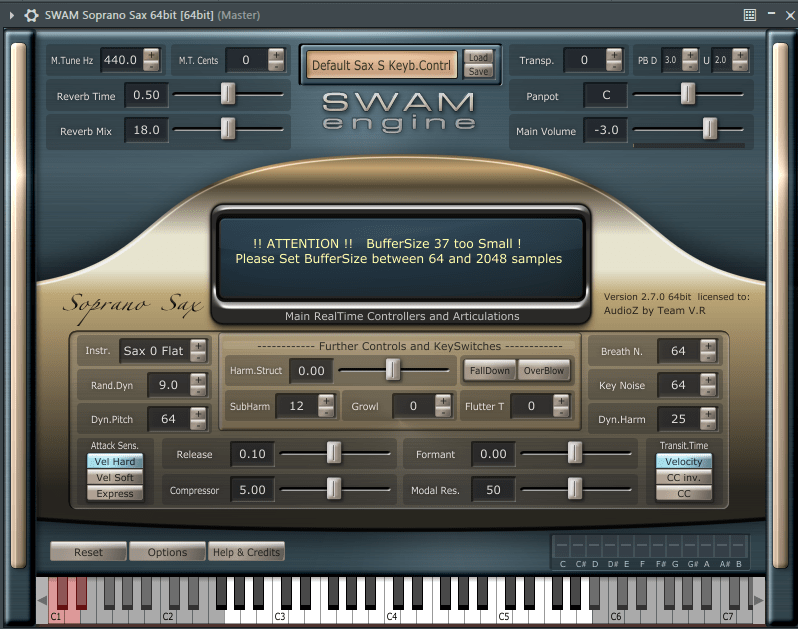Increase PB D range with plus button
Image resolution: width=798 pixels, height=629 pixels.
click(690, 54)
